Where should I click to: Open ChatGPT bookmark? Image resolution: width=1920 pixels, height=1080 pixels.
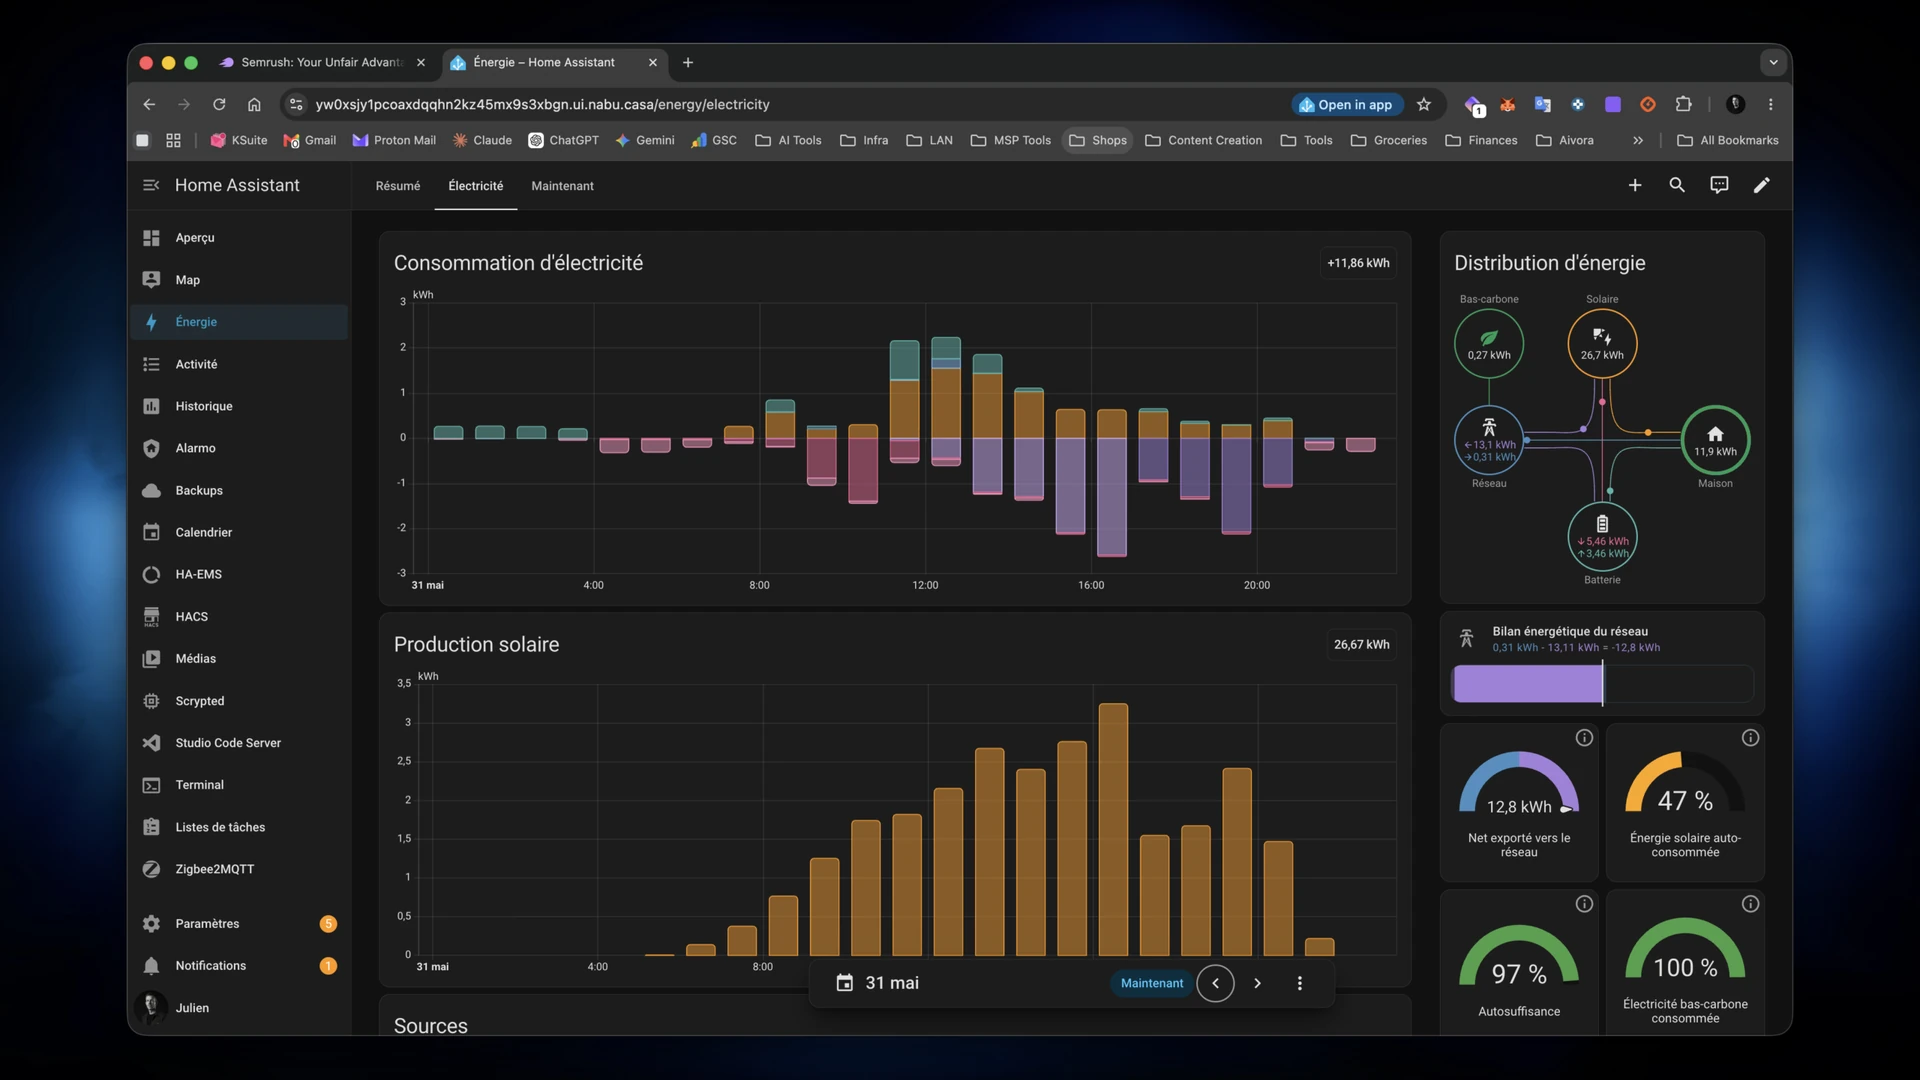pos(563,140)
